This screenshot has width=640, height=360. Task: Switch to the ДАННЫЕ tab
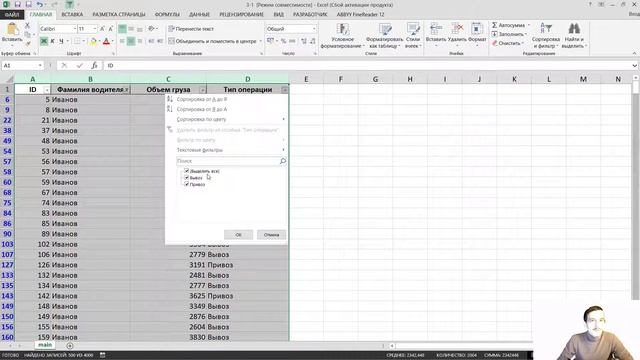199,15
